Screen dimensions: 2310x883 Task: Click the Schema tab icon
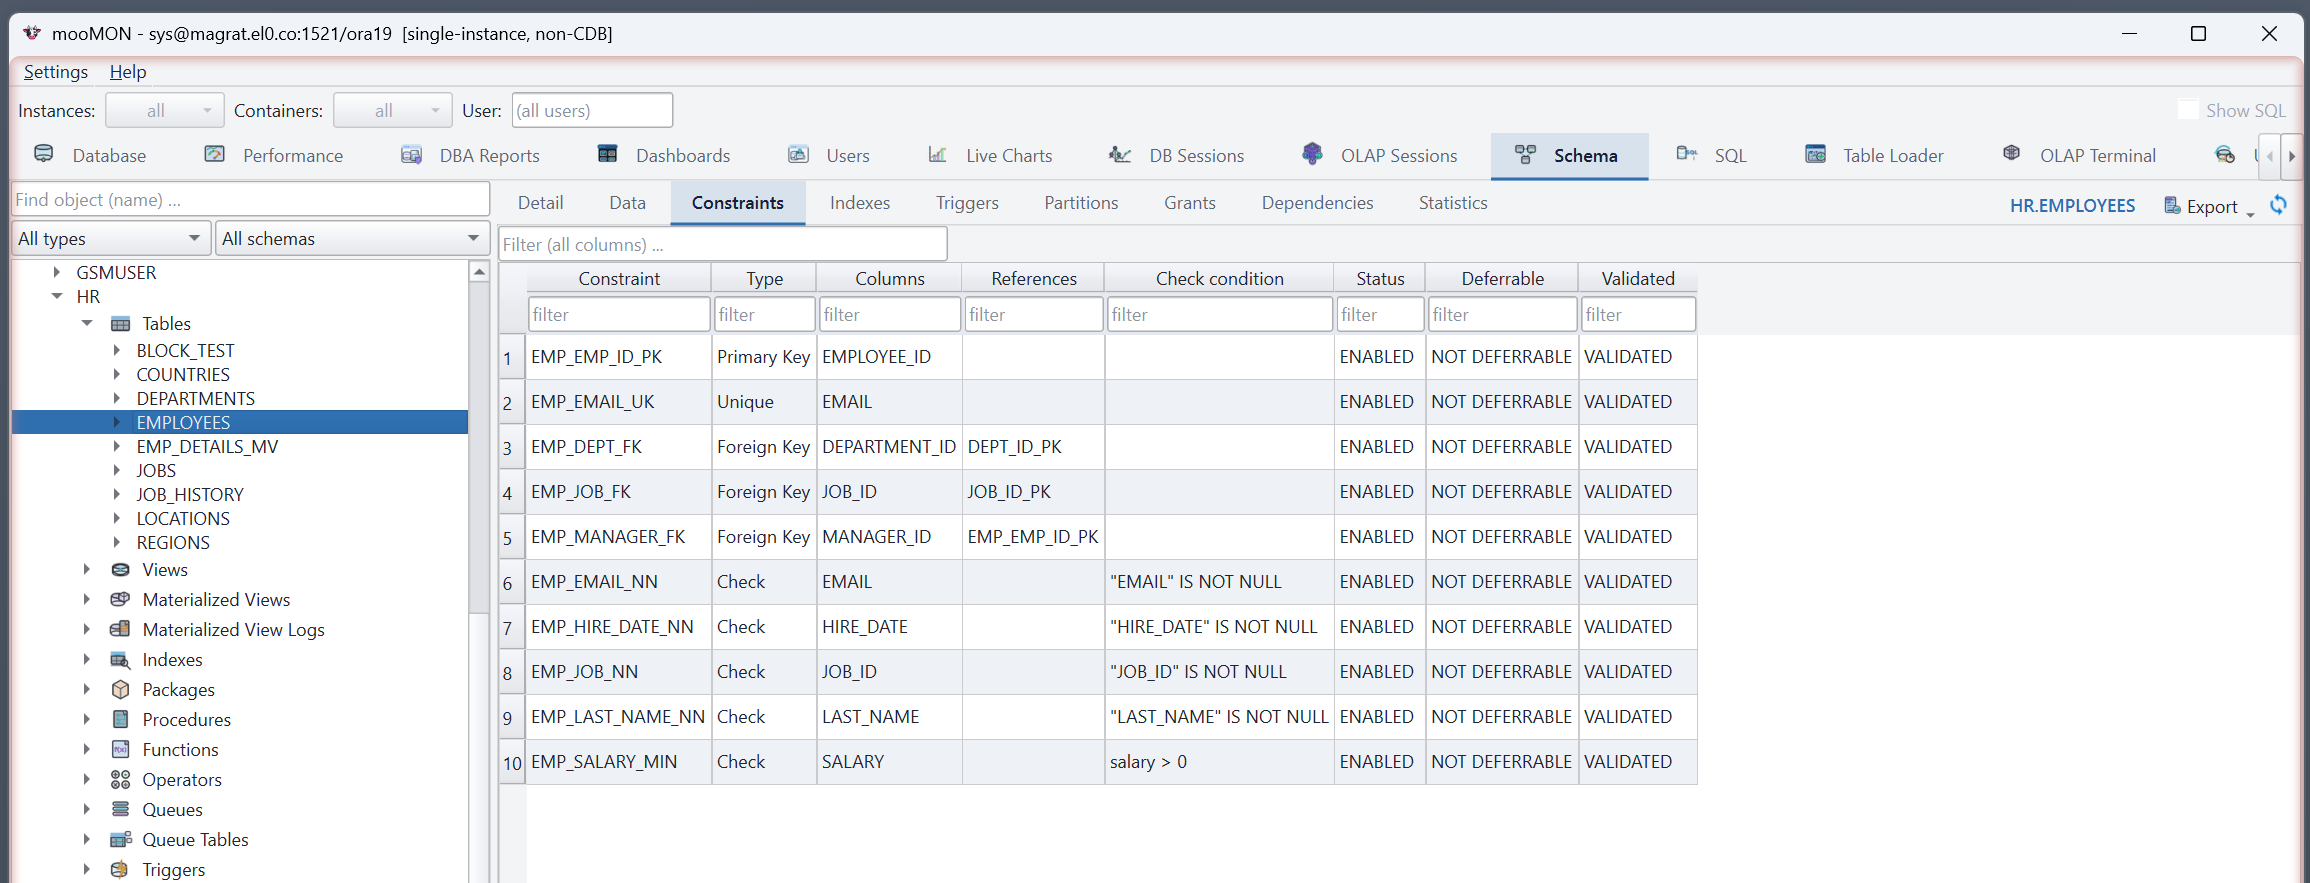click(x=1525, y=154)
